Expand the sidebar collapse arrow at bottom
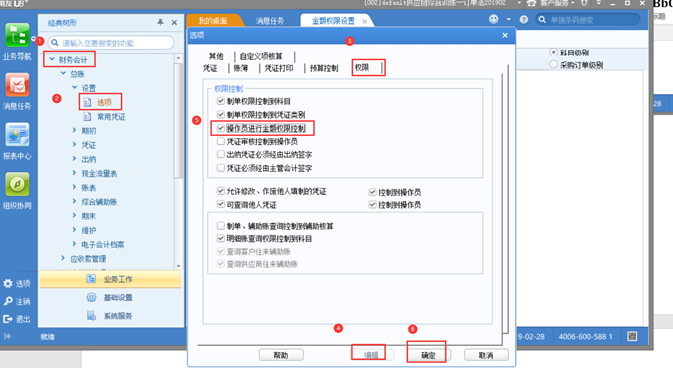 tap(7, 336)
